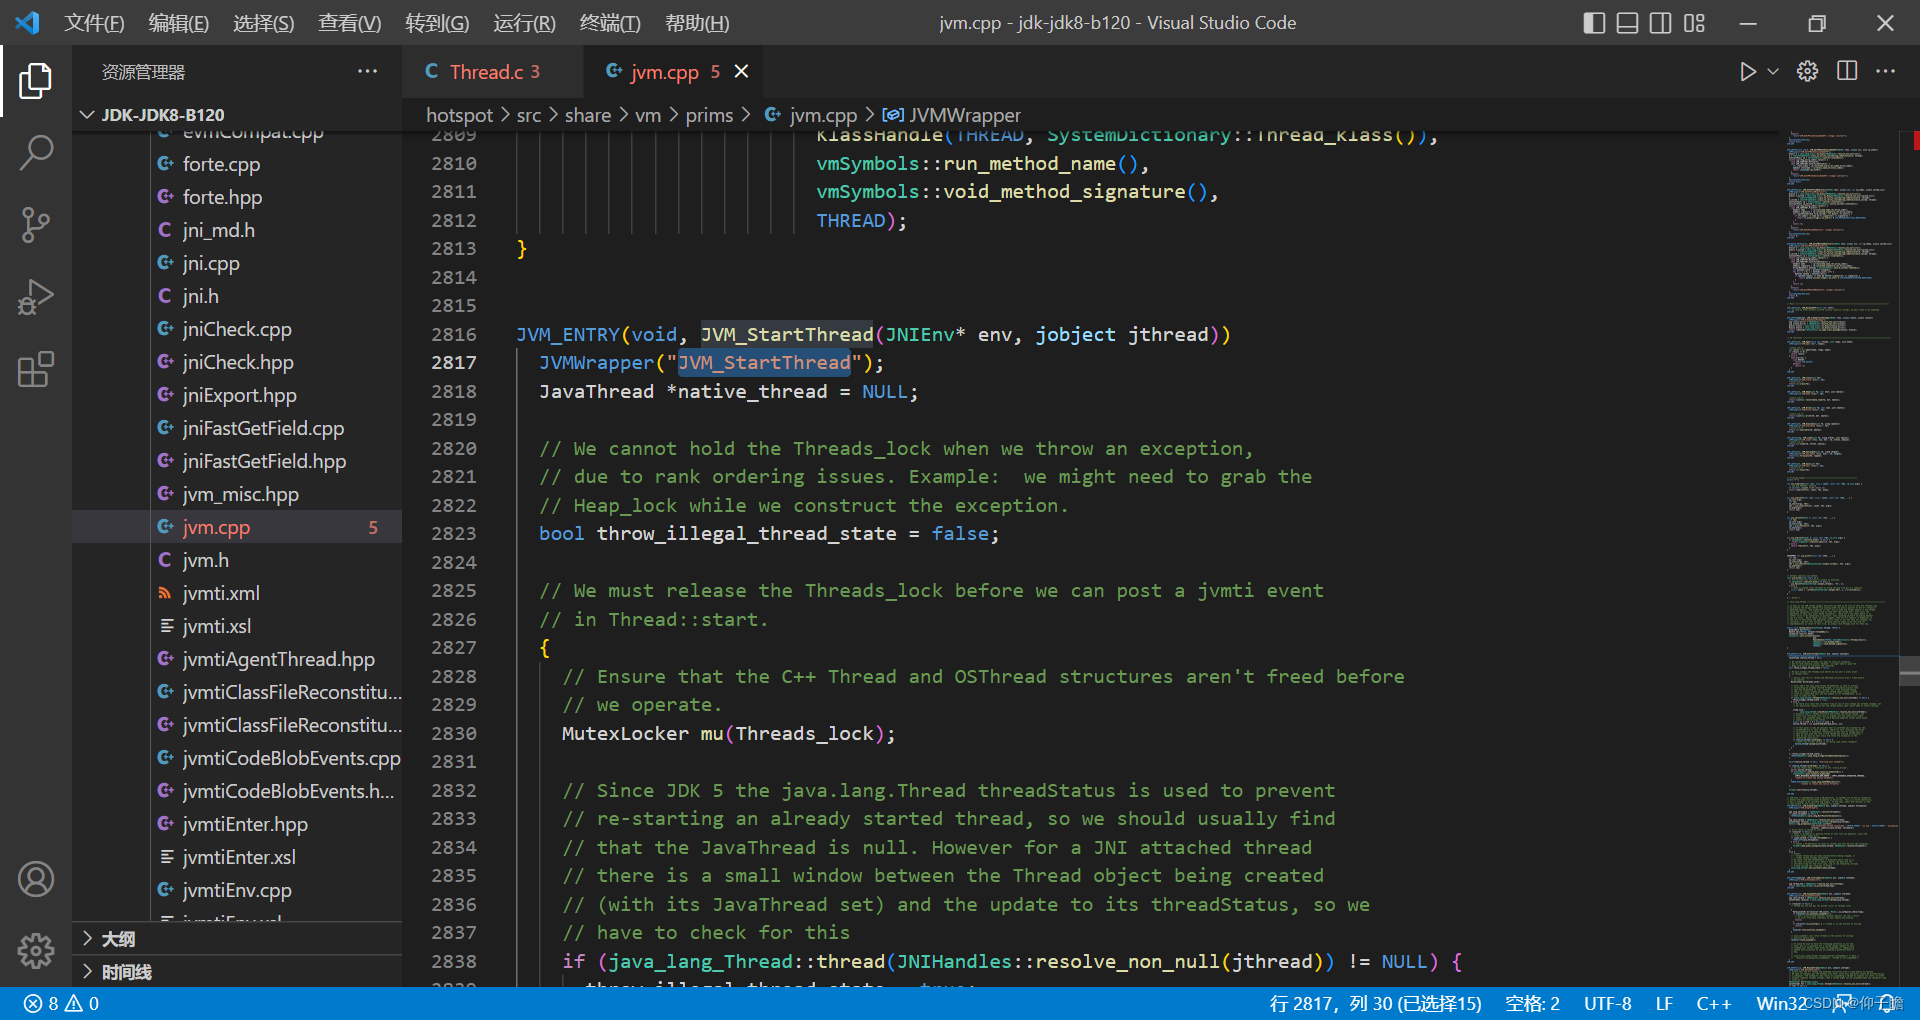The width and height of the screenshot is (1920, 1020).
Task: Open problems from errors and warnings status
Action: pyautogui.click(x=61, y=1003)
